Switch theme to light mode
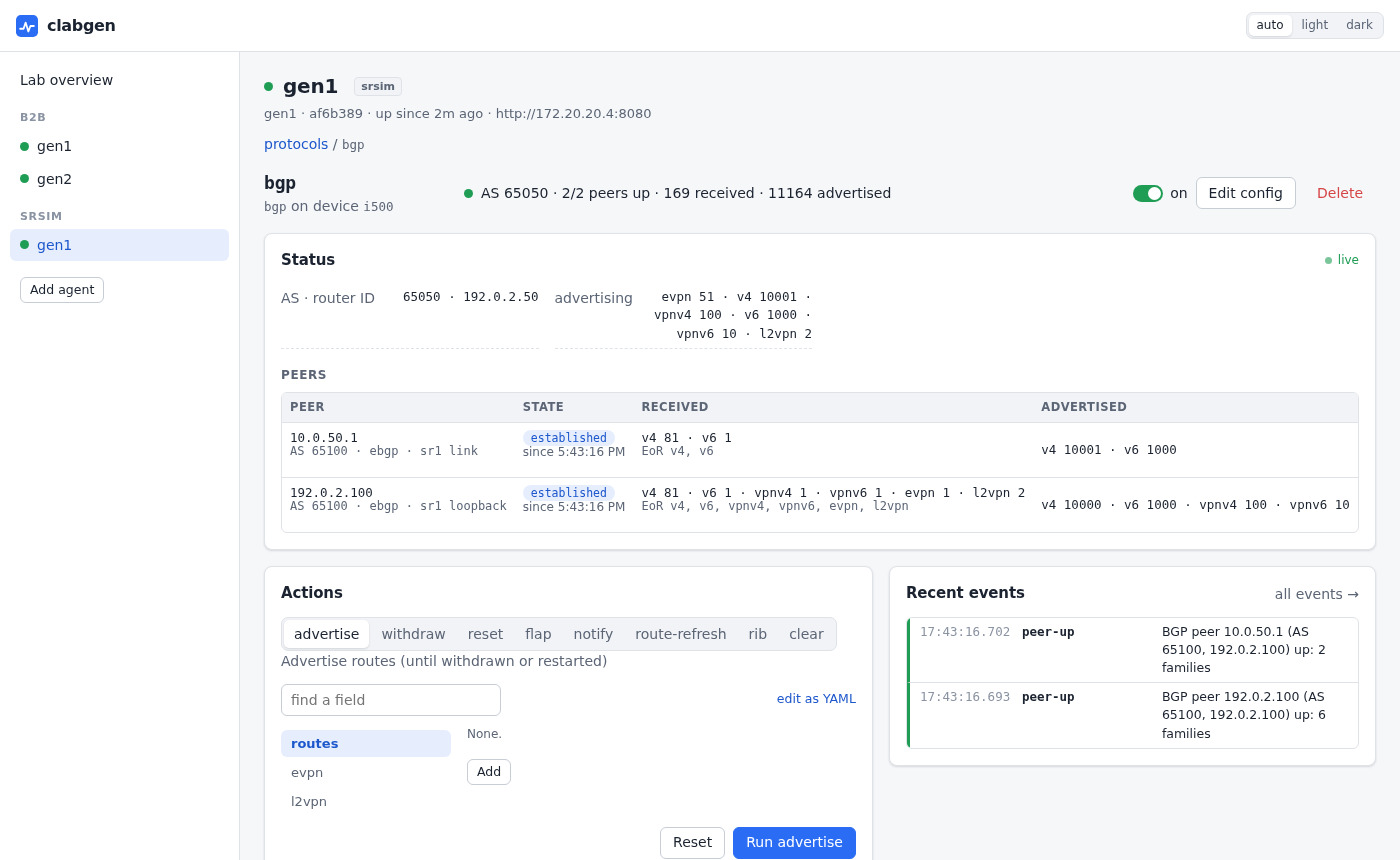 (1315, 25)
